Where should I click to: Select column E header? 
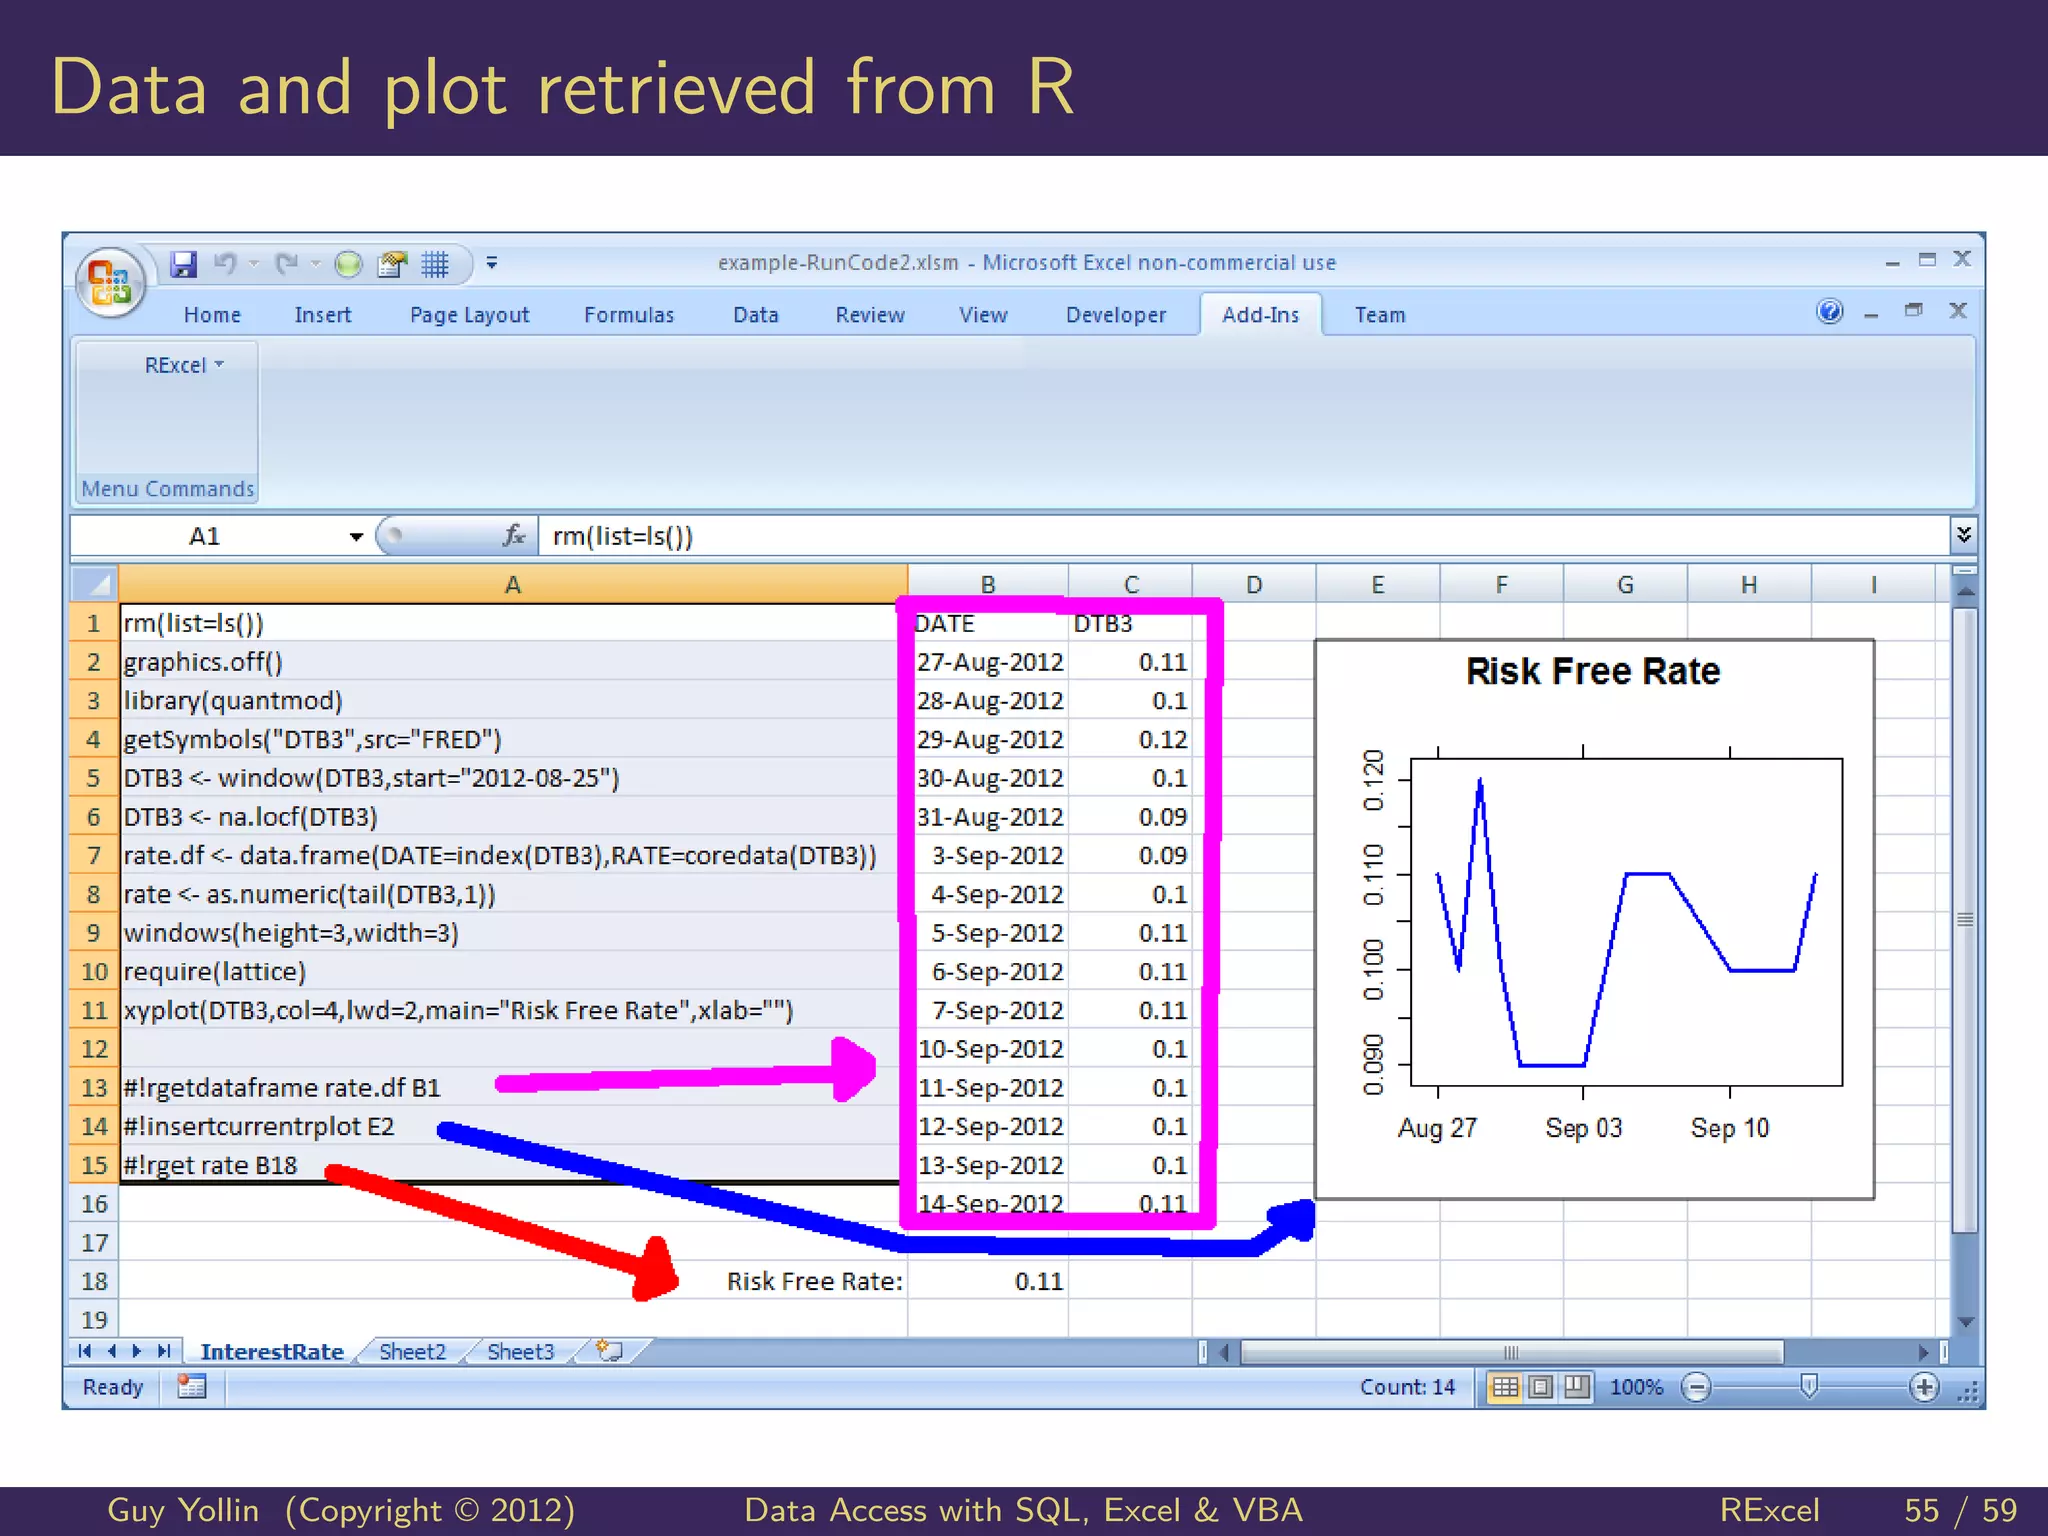(x=1378, y=584)
